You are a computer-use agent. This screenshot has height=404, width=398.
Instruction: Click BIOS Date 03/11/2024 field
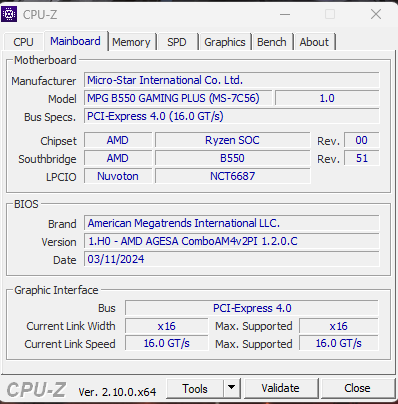pos(232,259)
